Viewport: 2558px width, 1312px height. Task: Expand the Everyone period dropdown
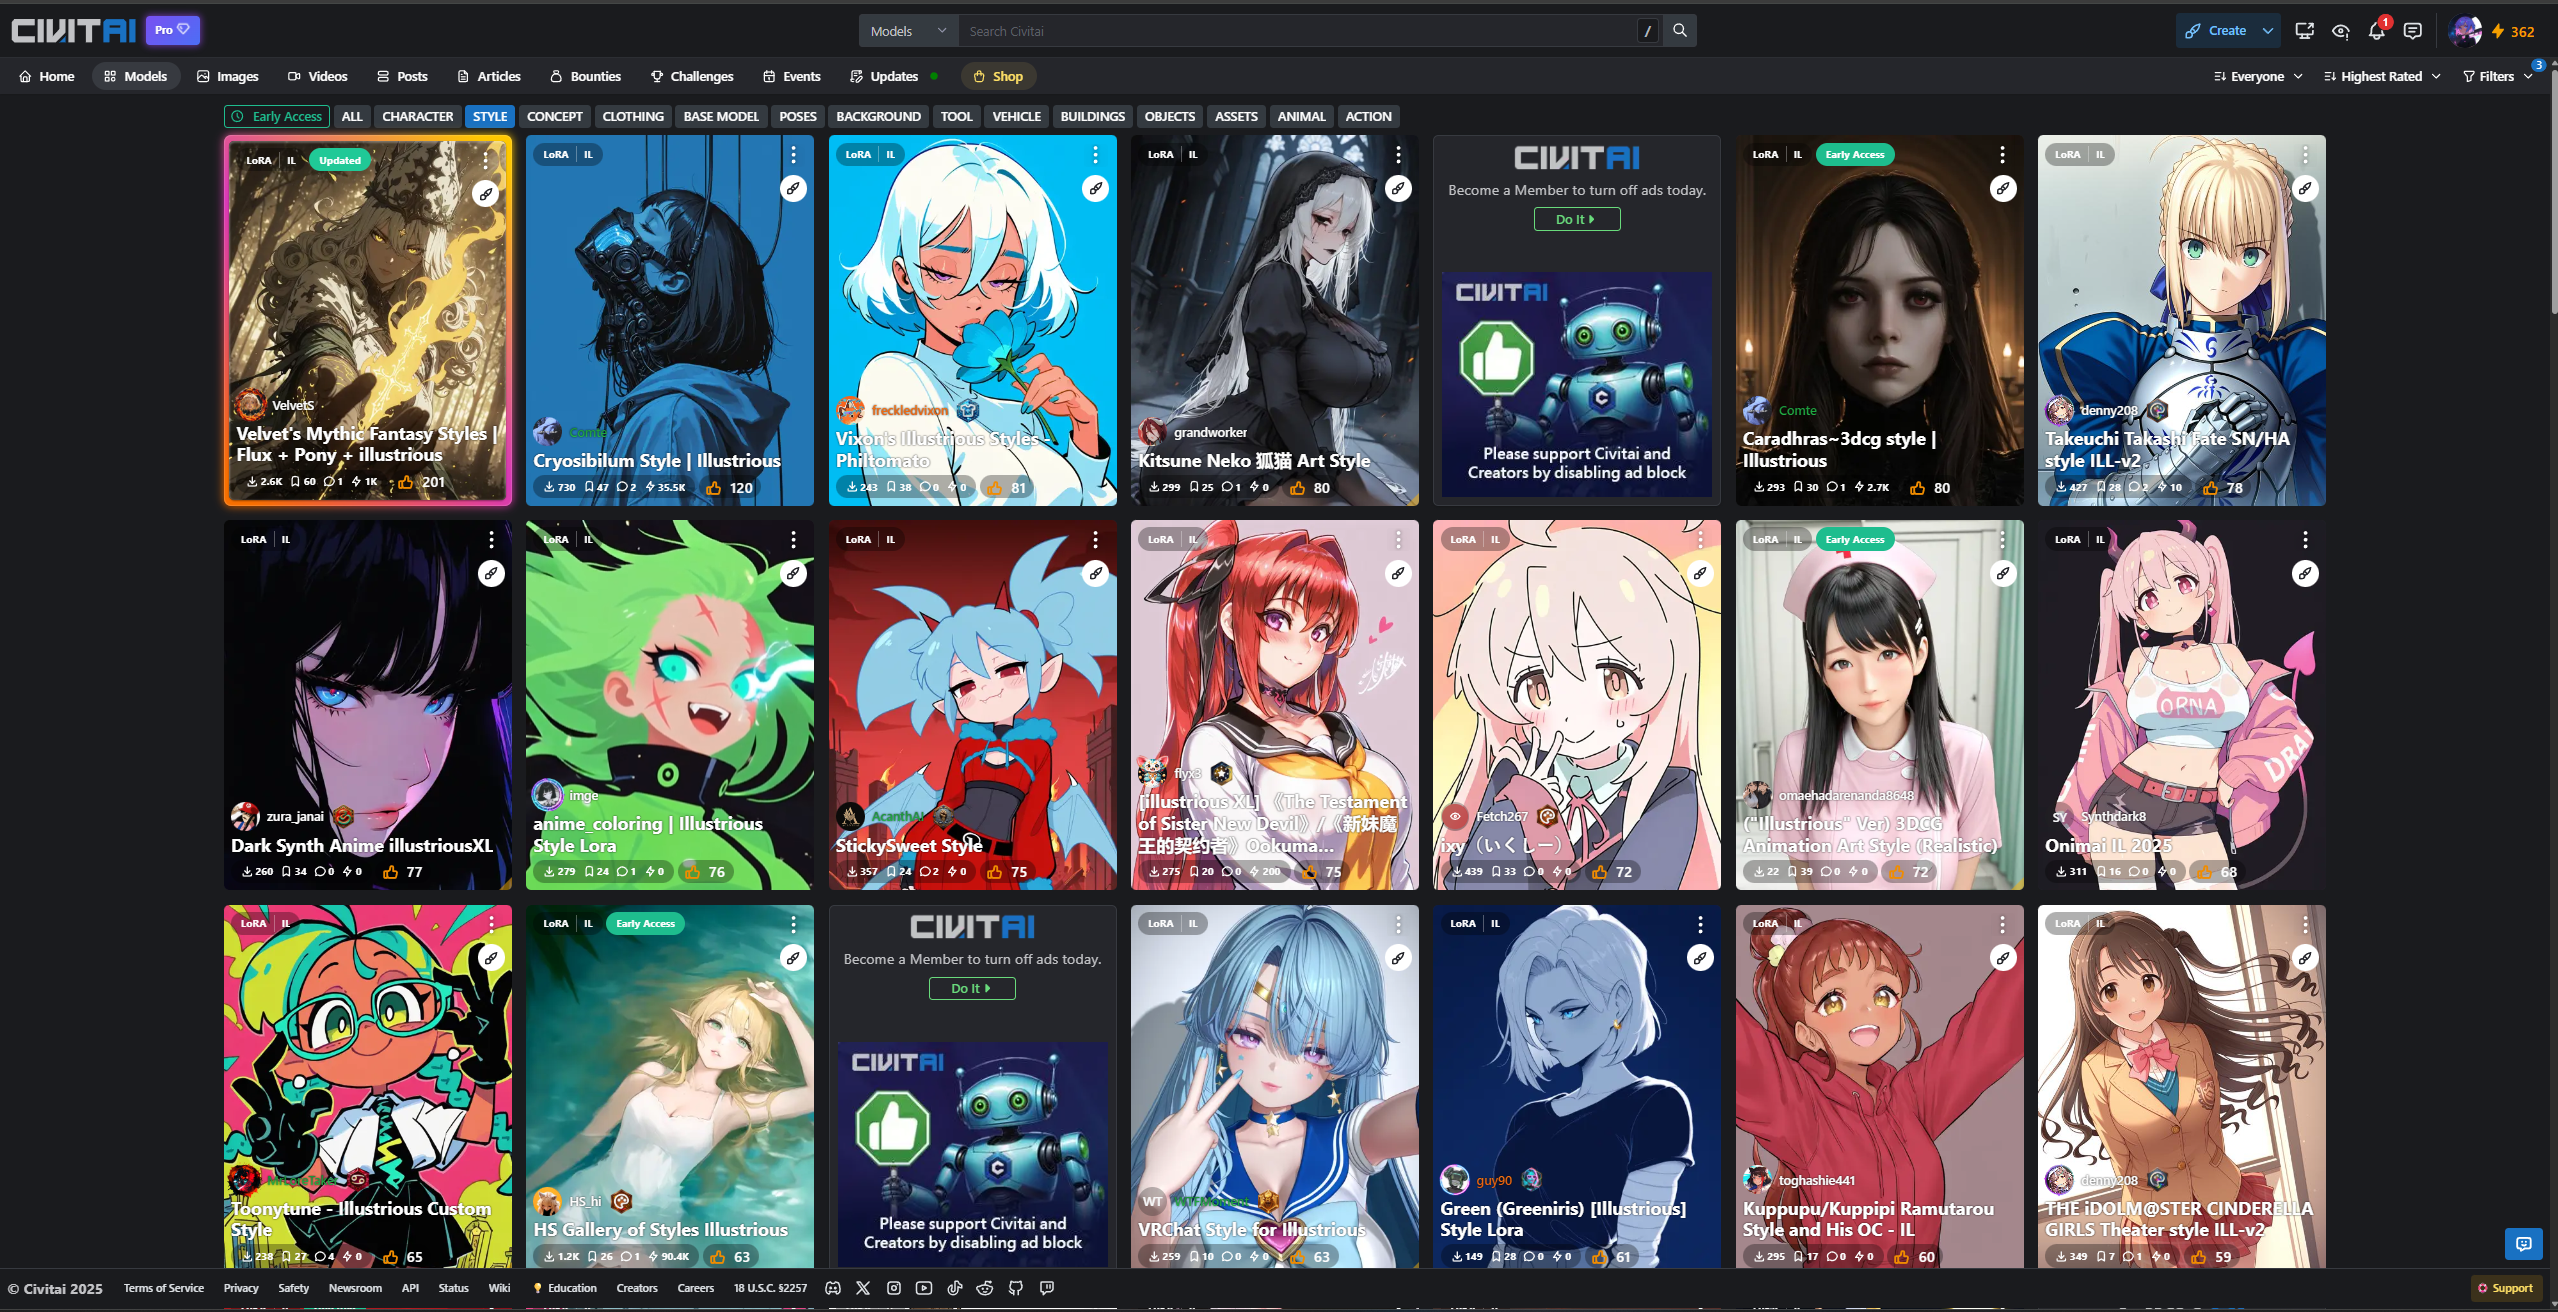point(2257,76)
